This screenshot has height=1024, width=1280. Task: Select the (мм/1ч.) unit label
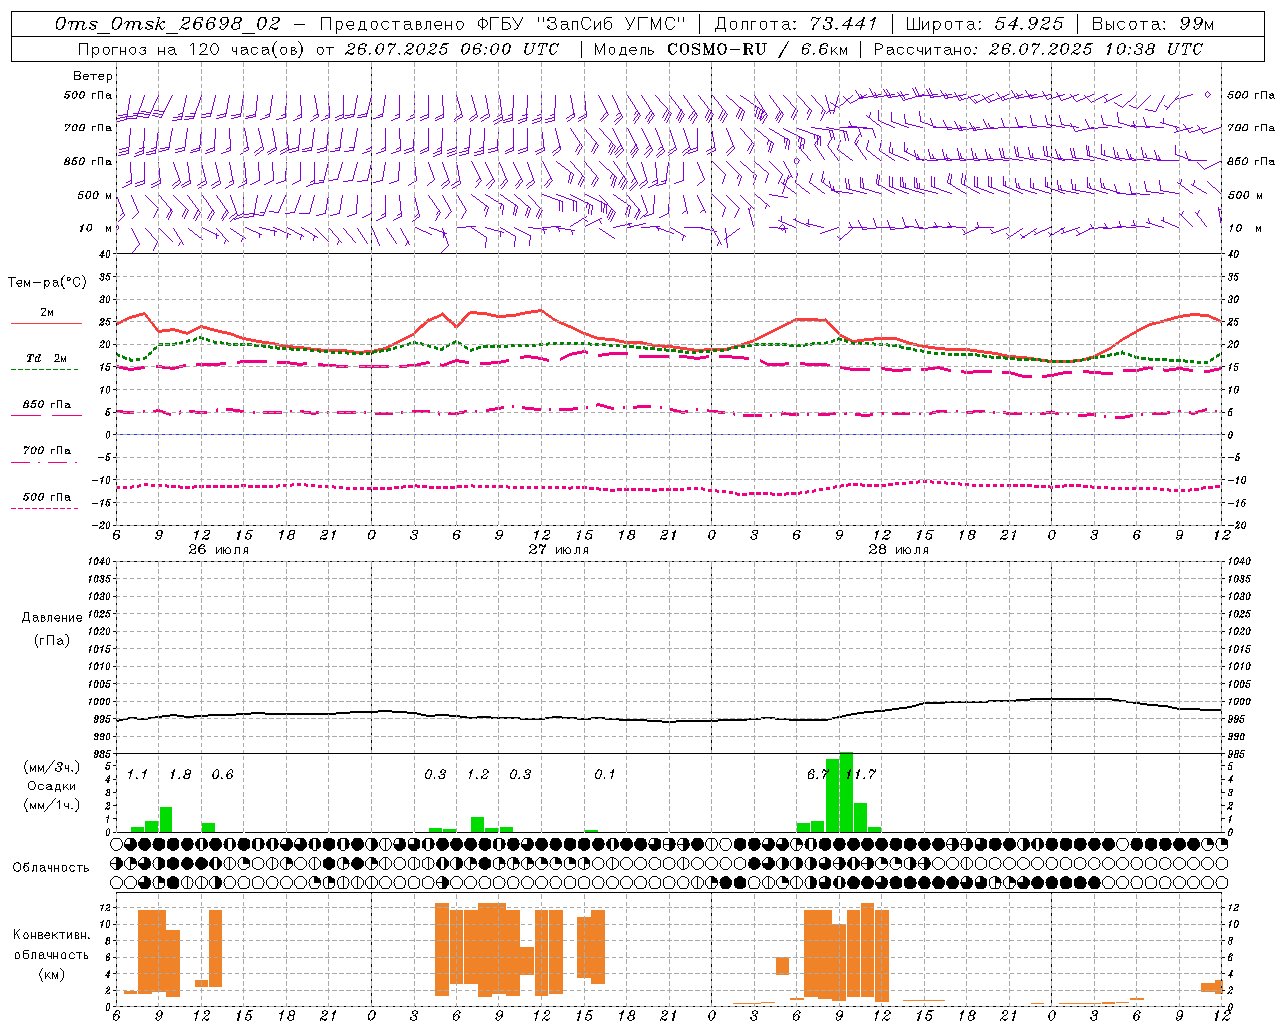[52, 804]
